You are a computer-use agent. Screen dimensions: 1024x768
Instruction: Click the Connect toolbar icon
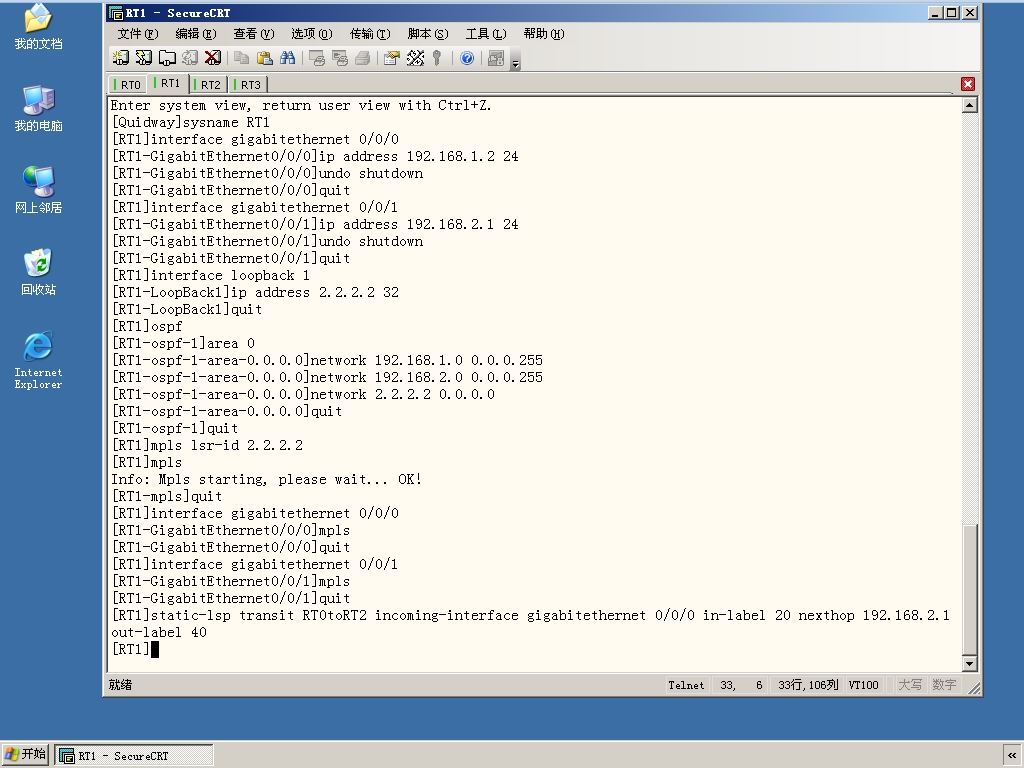121,58
